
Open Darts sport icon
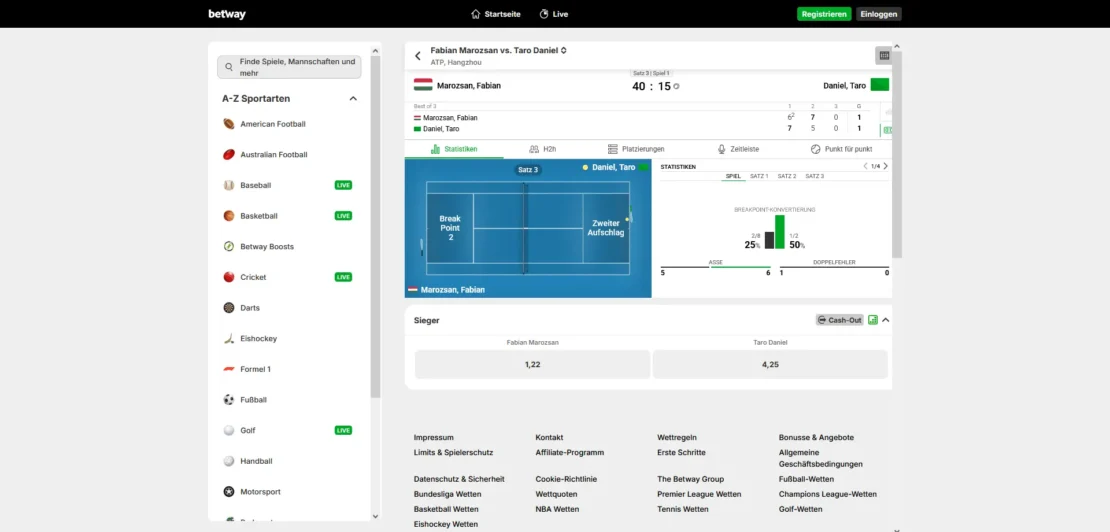click(229, 308)
